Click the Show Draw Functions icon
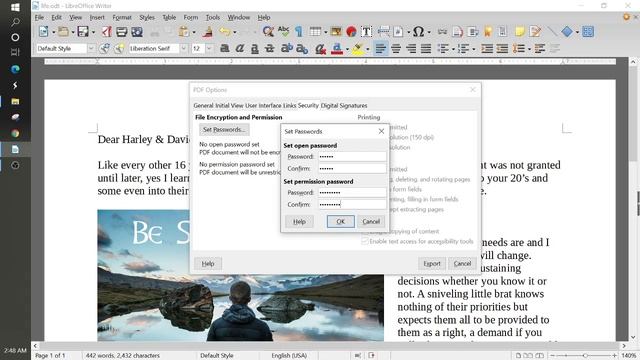Viewport: 640px width, 360px height. click(x=588, y=31)
